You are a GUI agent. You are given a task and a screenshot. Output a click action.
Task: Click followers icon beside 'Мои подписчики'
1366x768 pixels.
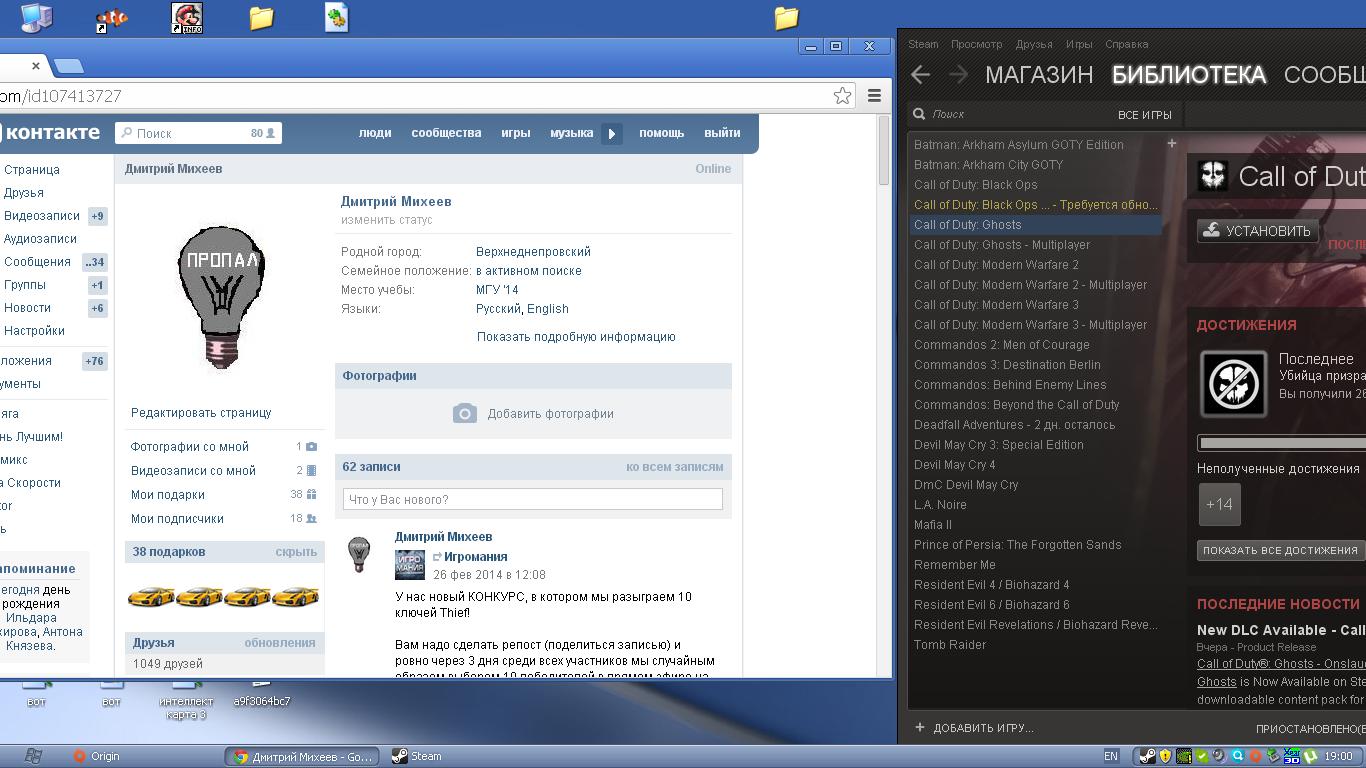[311, 519]
